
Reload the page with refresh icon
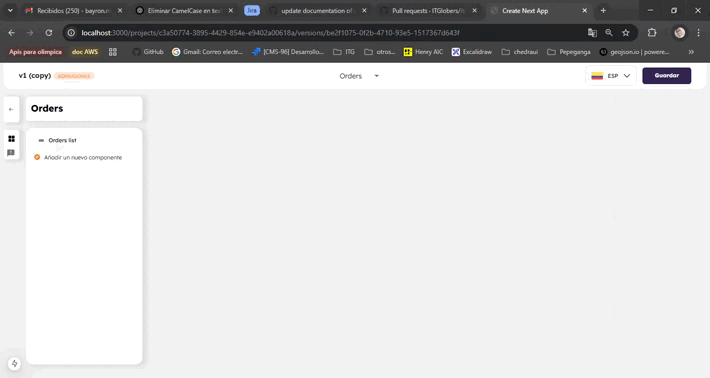click(49, 33)
